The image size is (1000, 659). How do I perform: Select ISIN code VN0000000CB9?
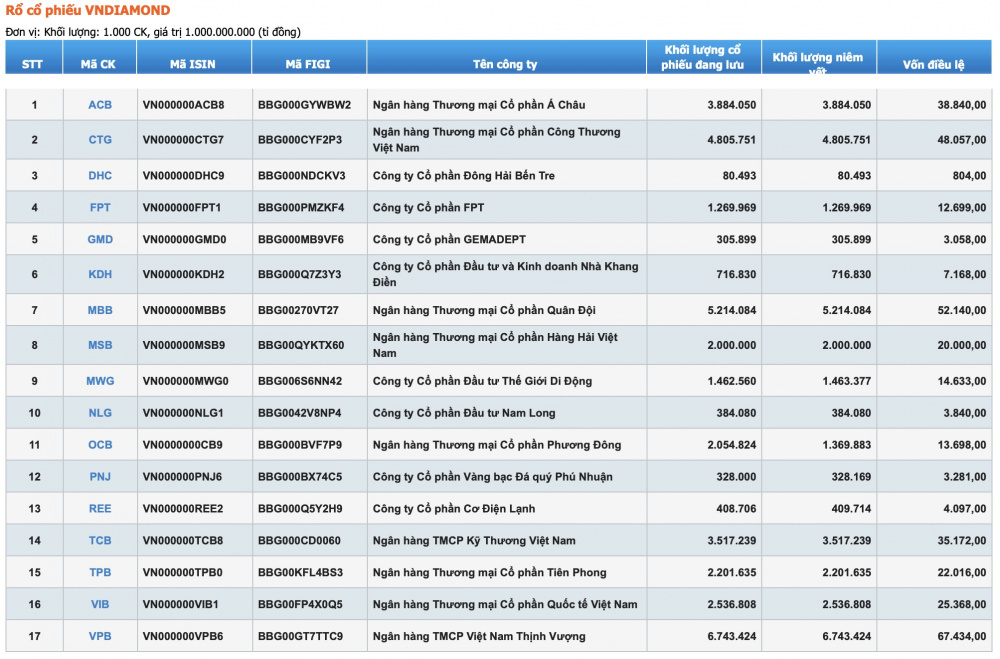tap(183, 445)
